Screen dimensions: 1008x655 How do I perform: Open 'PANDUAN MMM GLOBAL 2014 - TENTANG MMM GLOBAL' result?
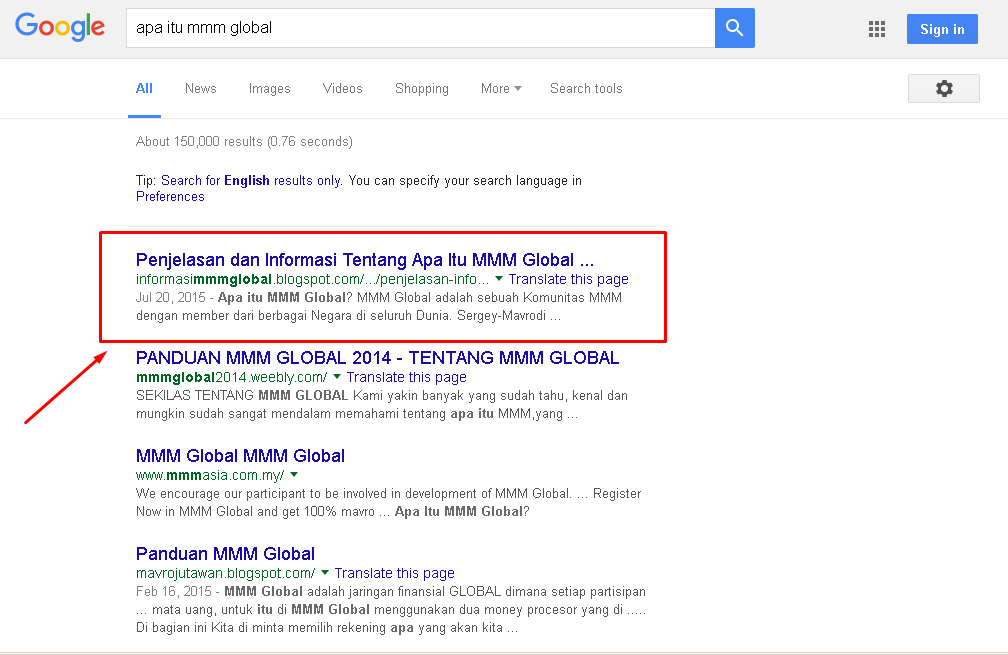(377, 357)
